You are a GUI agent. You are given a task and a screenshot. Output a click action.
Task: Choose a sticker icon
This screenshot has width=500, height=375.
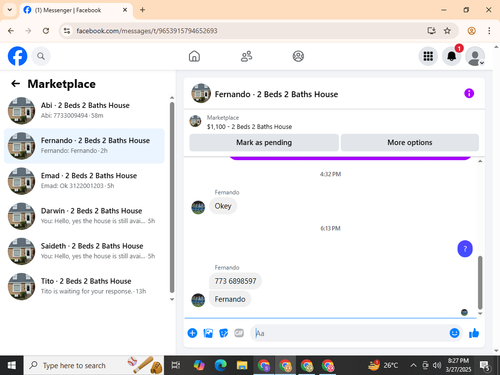(224, 333)
